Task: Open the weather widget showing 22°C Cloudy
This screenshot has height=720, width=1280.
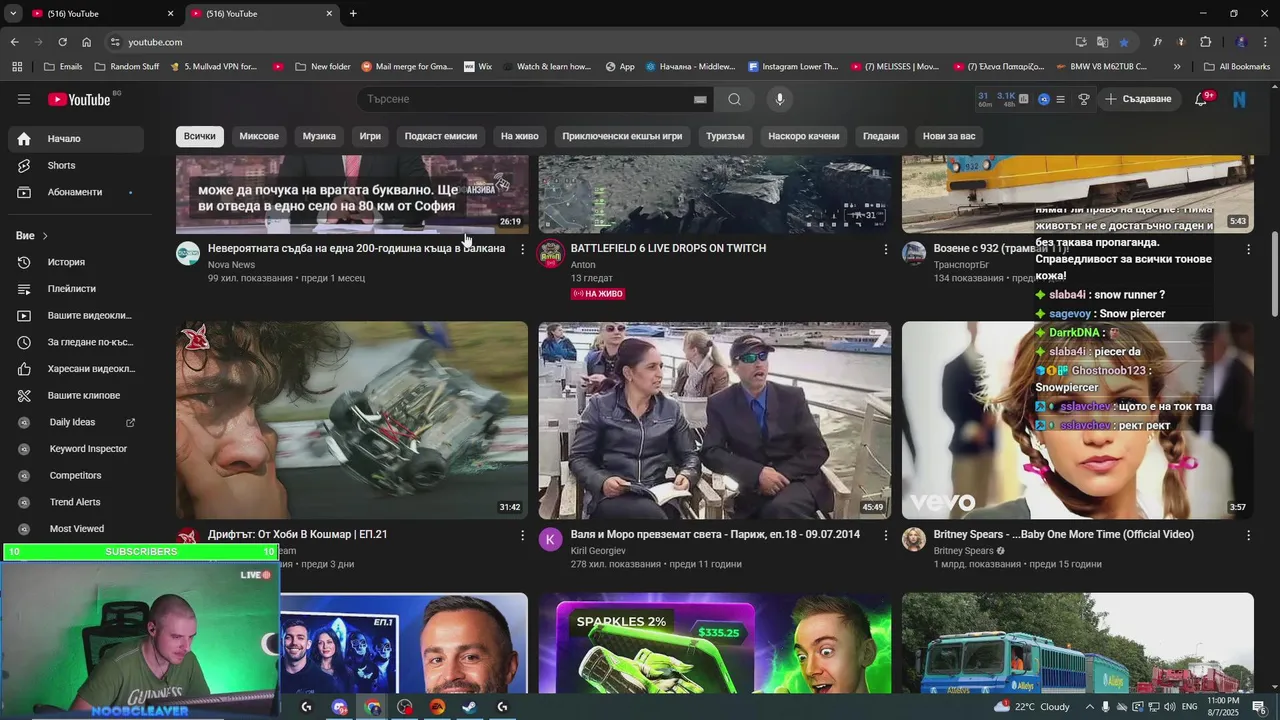Action: 1032,707
